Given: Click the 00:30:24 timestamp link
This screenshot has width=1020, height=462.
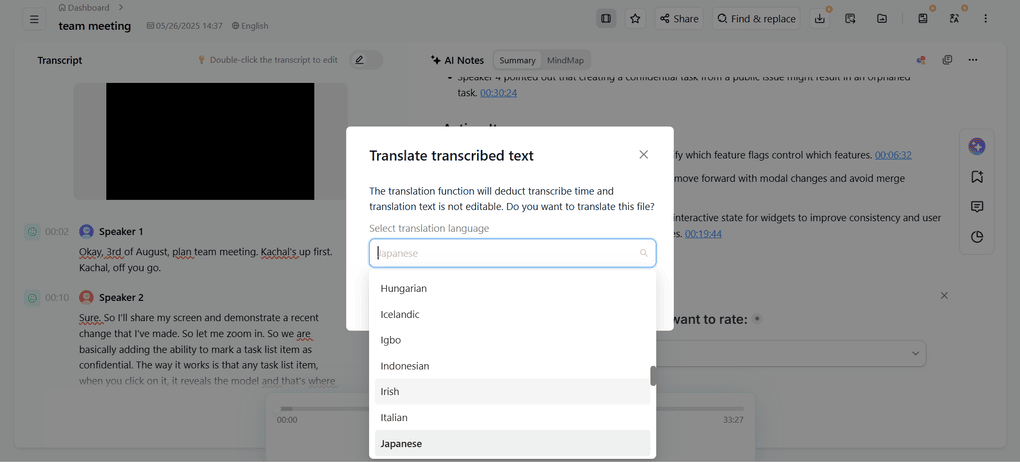Looking at the screenshot, I should pos(498,93).
